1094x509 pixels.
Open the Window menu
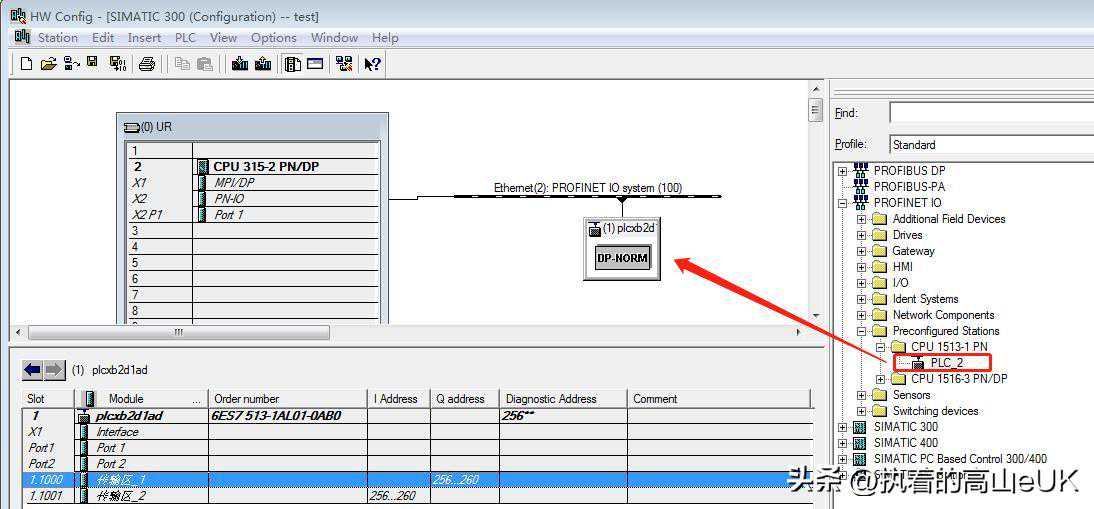[x=334, y=38]
